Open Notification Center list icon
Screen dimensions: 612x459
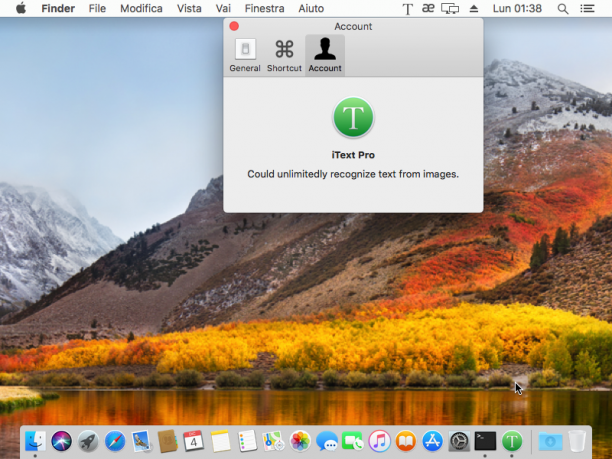[587, 8]
